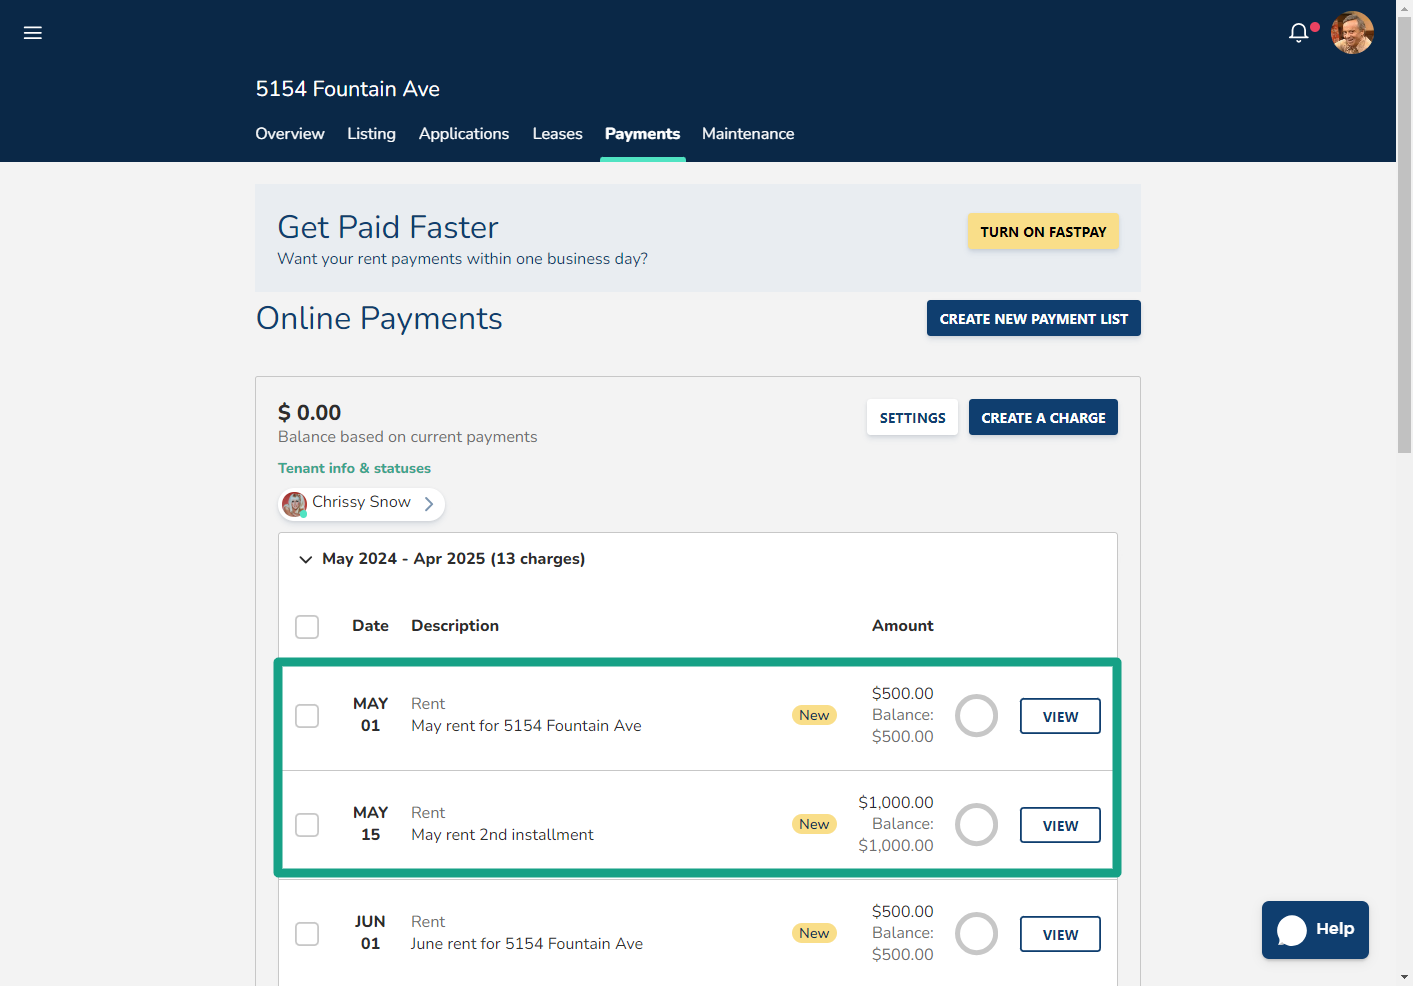
Task: Click the Create a Charge button
Action: 1043,418
